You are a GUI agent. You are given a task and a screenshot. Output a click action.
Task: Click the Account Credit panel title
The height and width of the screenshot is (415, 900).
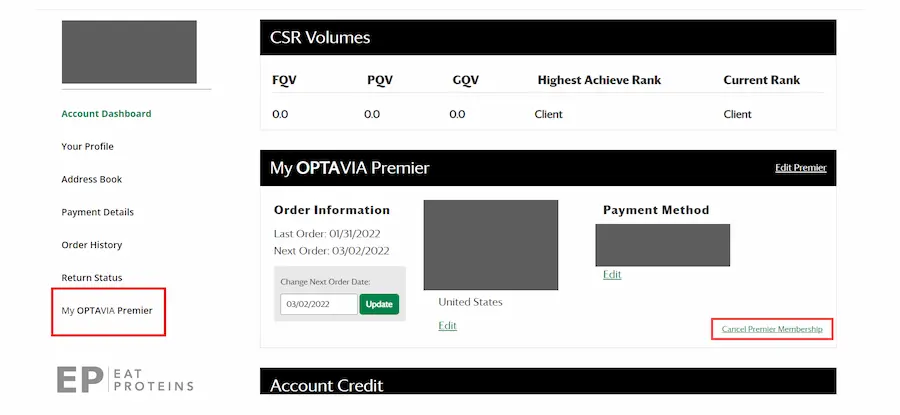click(x=327, y=385)
